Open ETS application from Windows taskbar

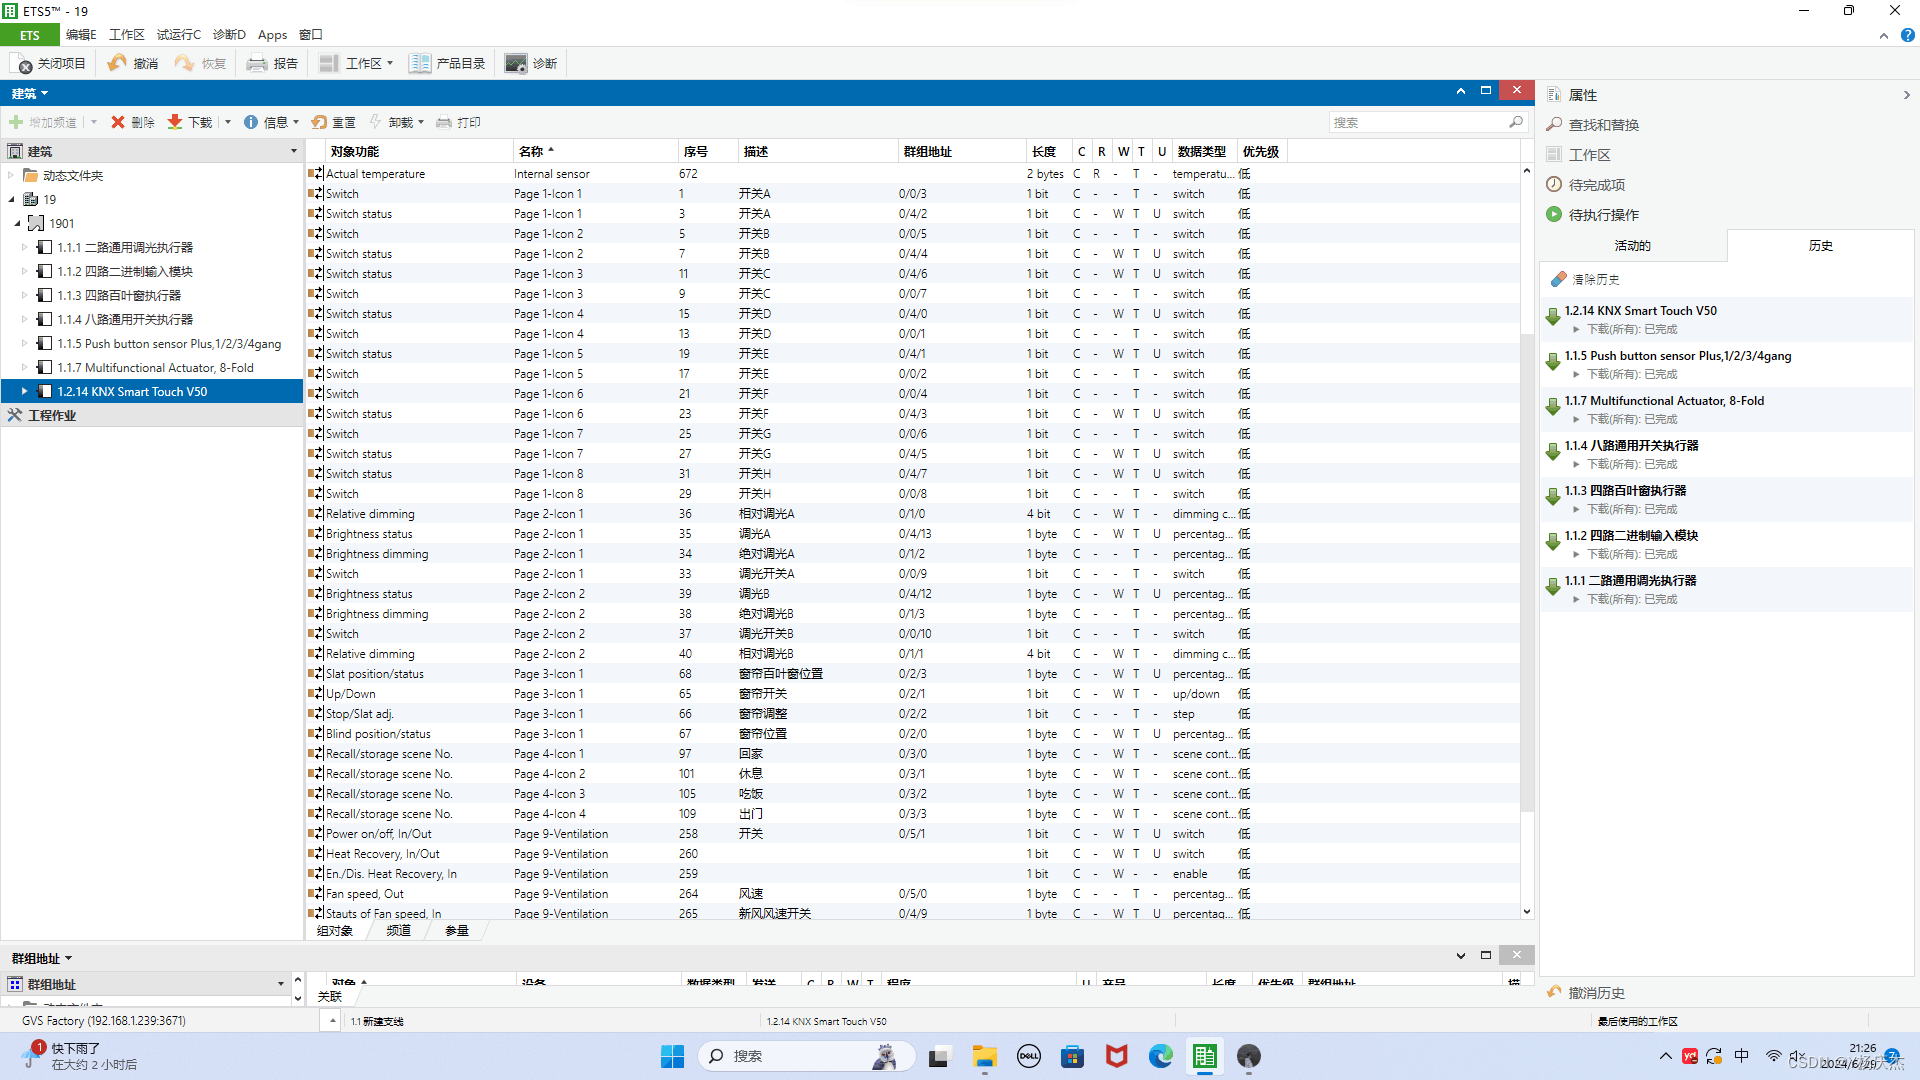[1204, 1056]
